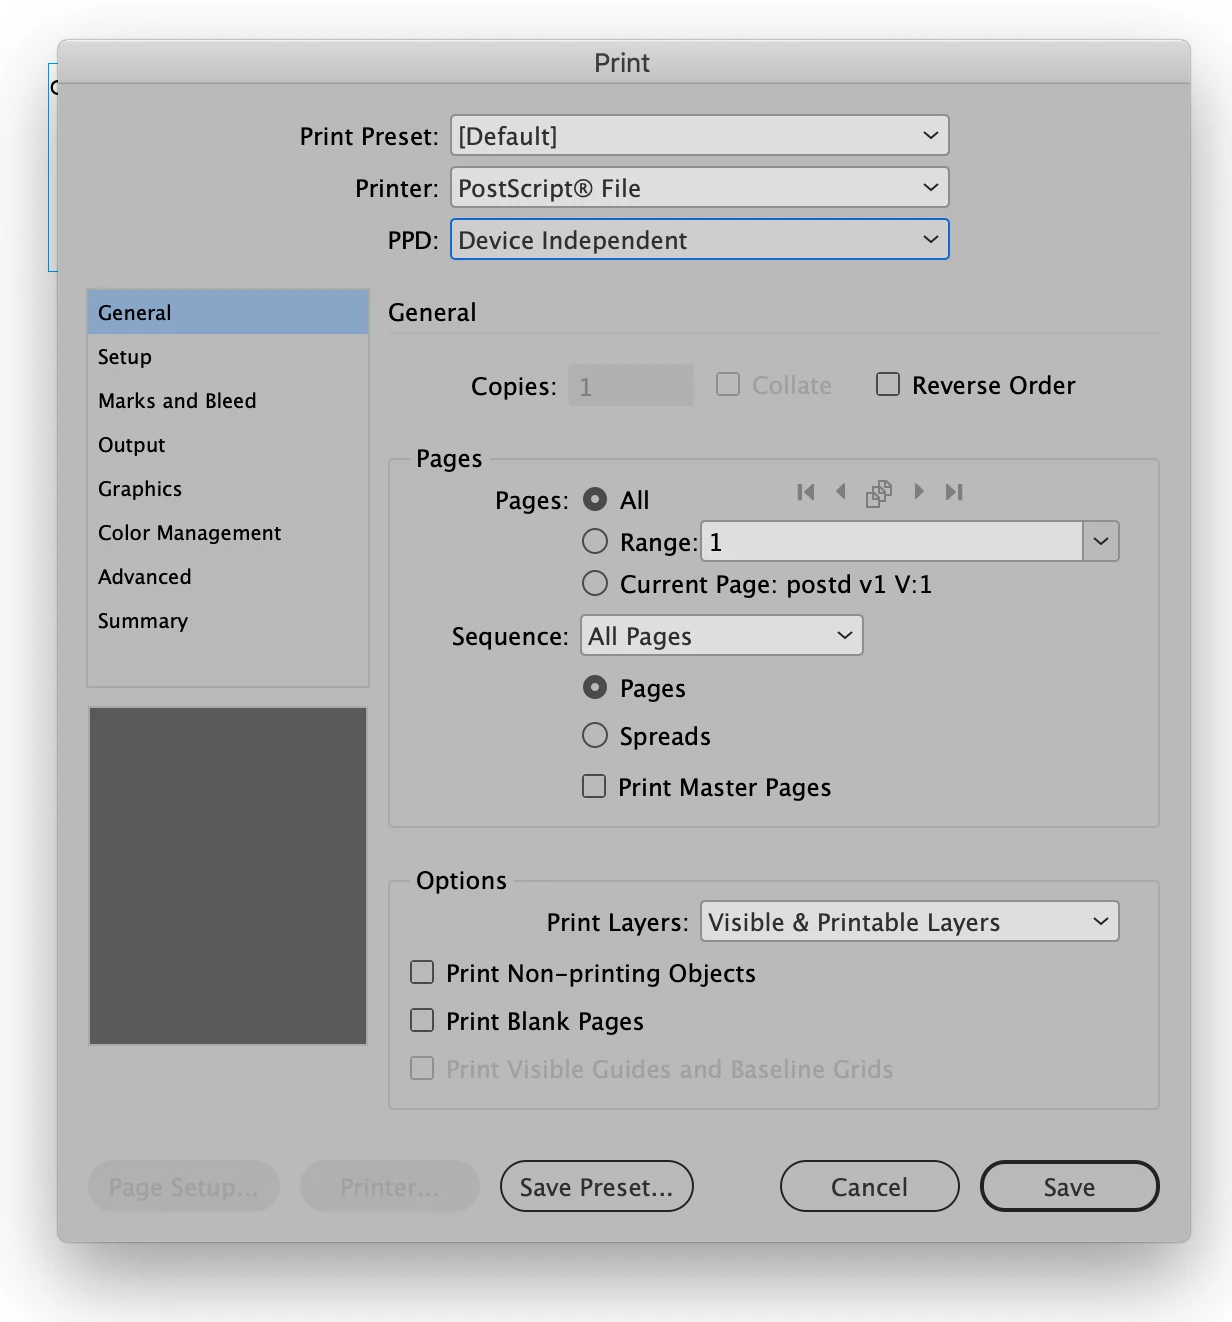The width and height of the screenshot is (1232, 1322).
Task: Open the Graphics panel
Action: 228,488
